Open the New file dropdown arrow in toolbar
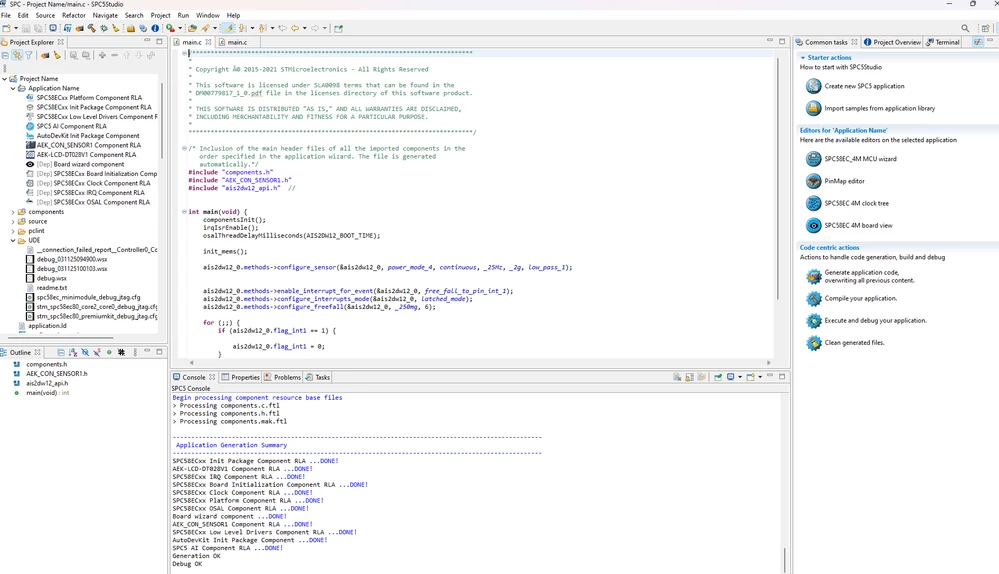Screen dimensions: 999x574 coord(16,28)
